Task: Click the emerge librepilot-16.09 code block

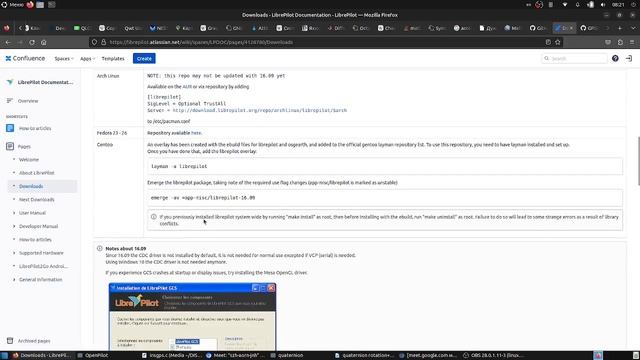Action: [x=385, y=198]
